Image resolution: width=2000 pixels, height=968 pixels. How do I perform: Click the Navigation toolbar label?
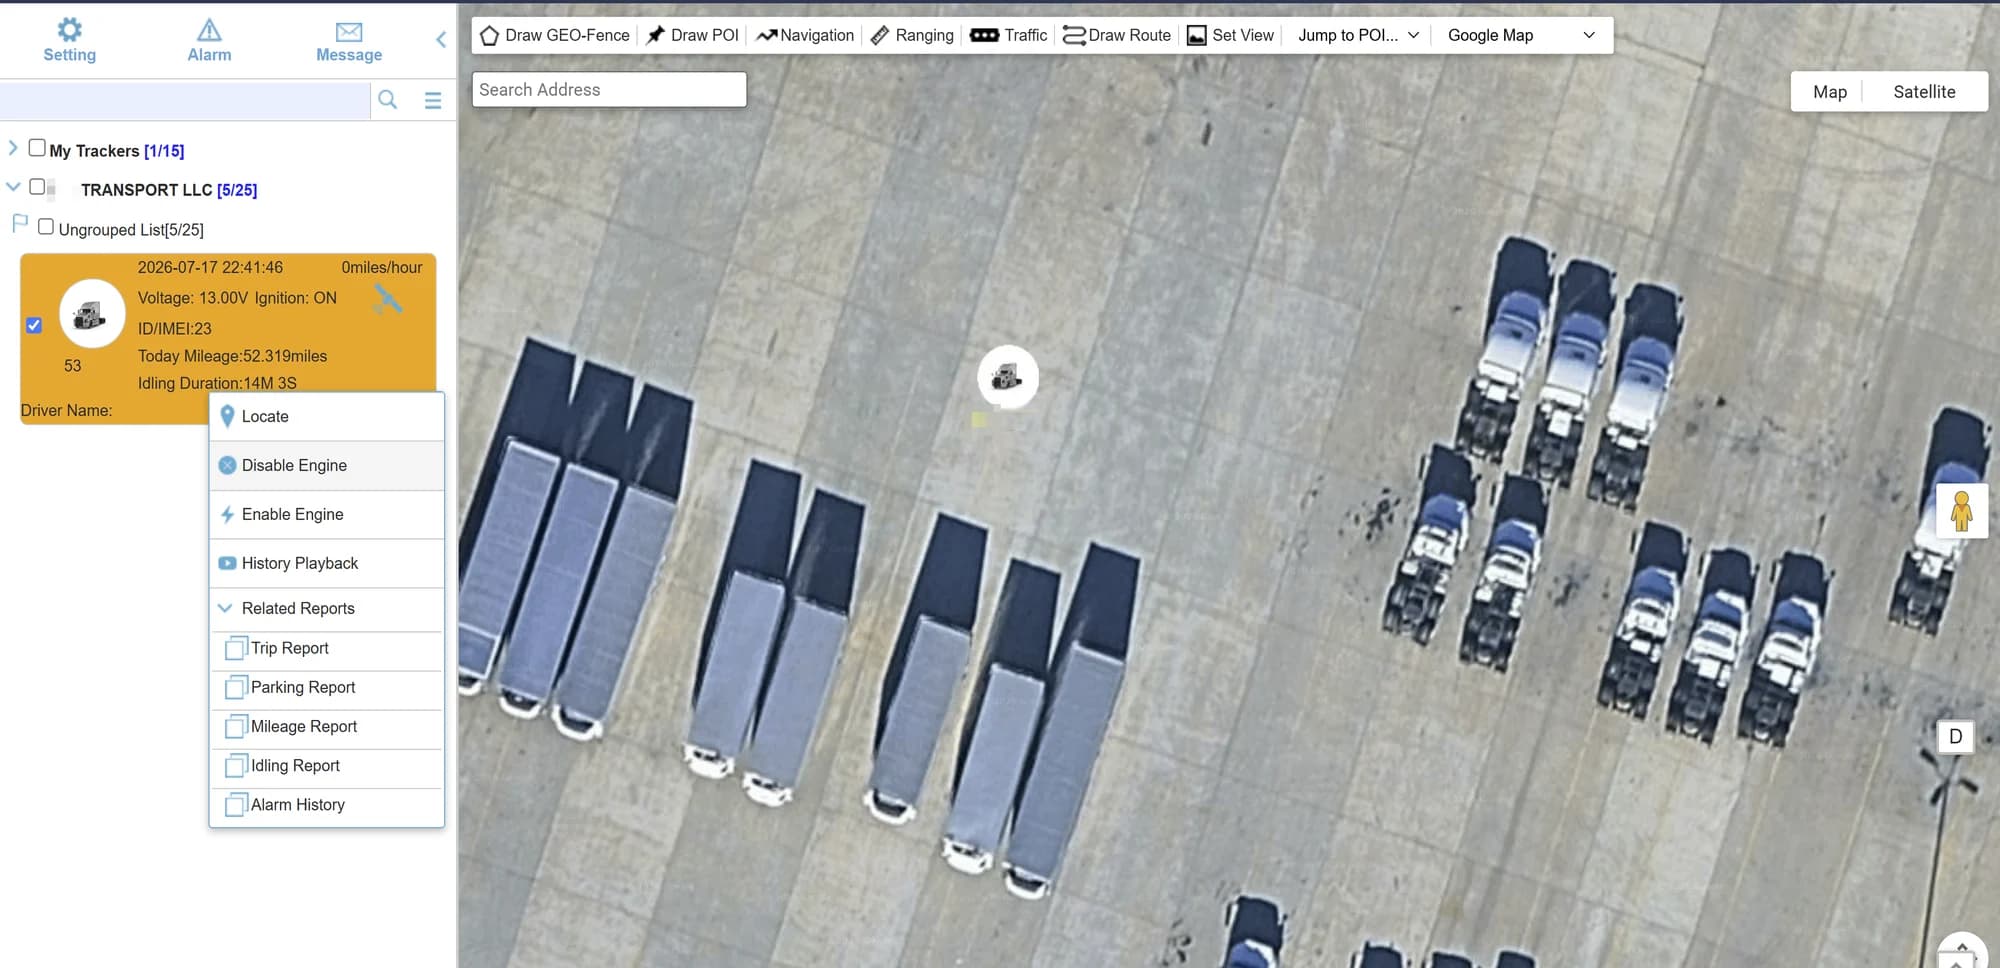click(x=817, y=35)
